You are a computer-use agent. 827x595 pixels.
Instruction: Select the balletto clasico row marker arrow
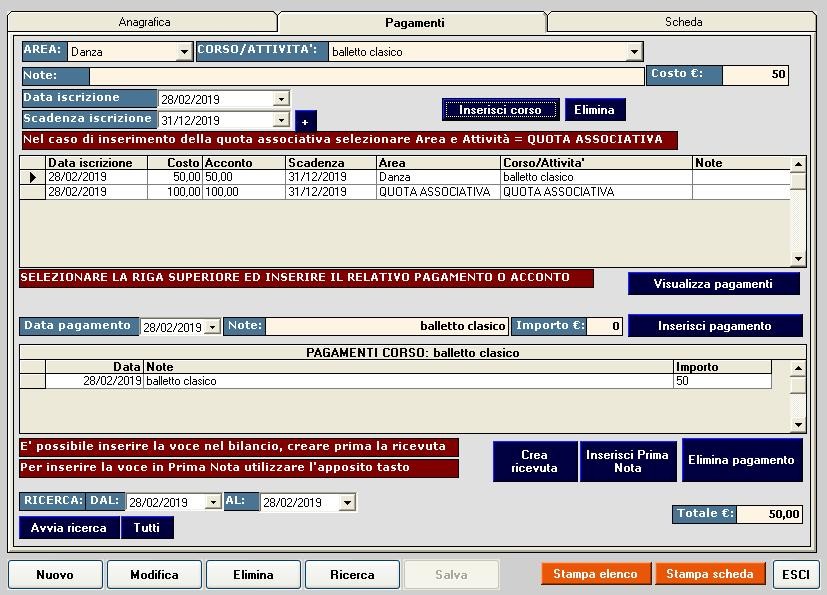click(33, 177)
